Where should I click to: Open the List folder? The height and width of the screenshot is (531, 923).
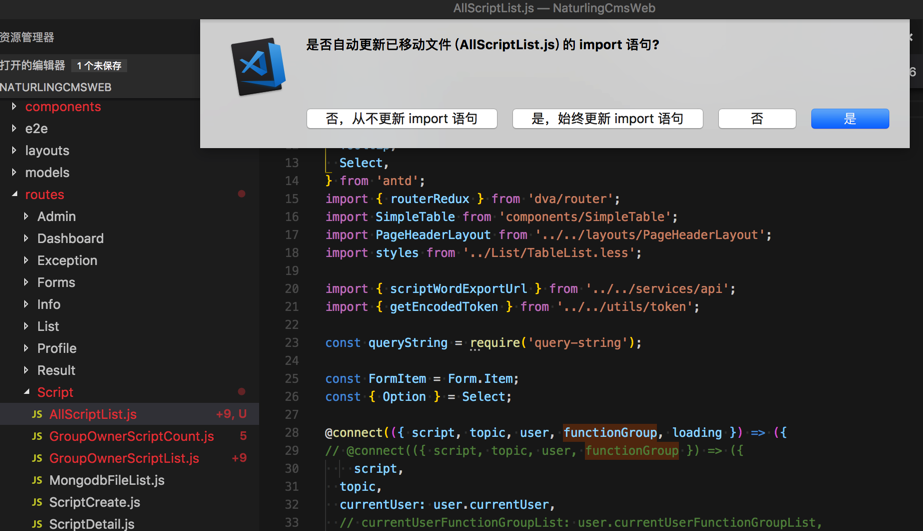click(x=48, y=326)
